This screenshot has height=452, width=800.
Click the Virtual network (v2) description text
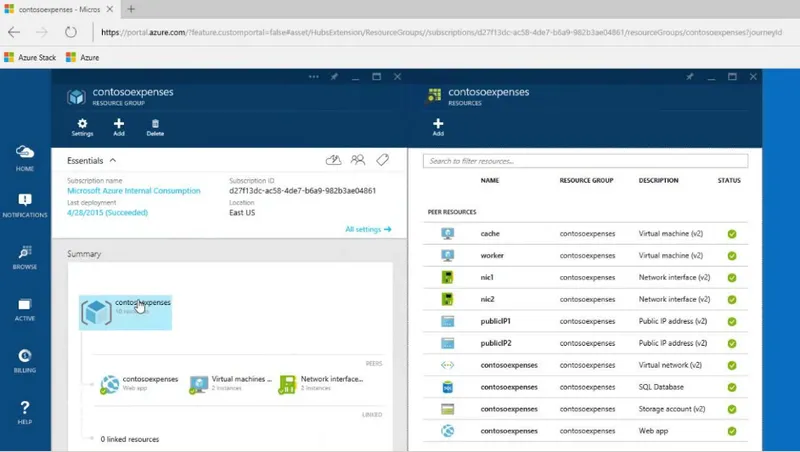pos(670,365)
